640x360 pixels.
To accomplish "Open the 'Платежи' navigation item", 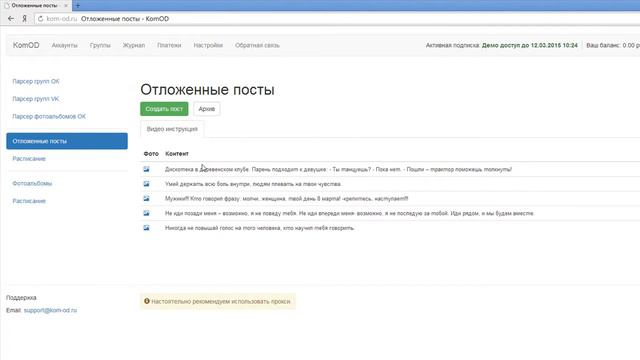I will (169, 45).
